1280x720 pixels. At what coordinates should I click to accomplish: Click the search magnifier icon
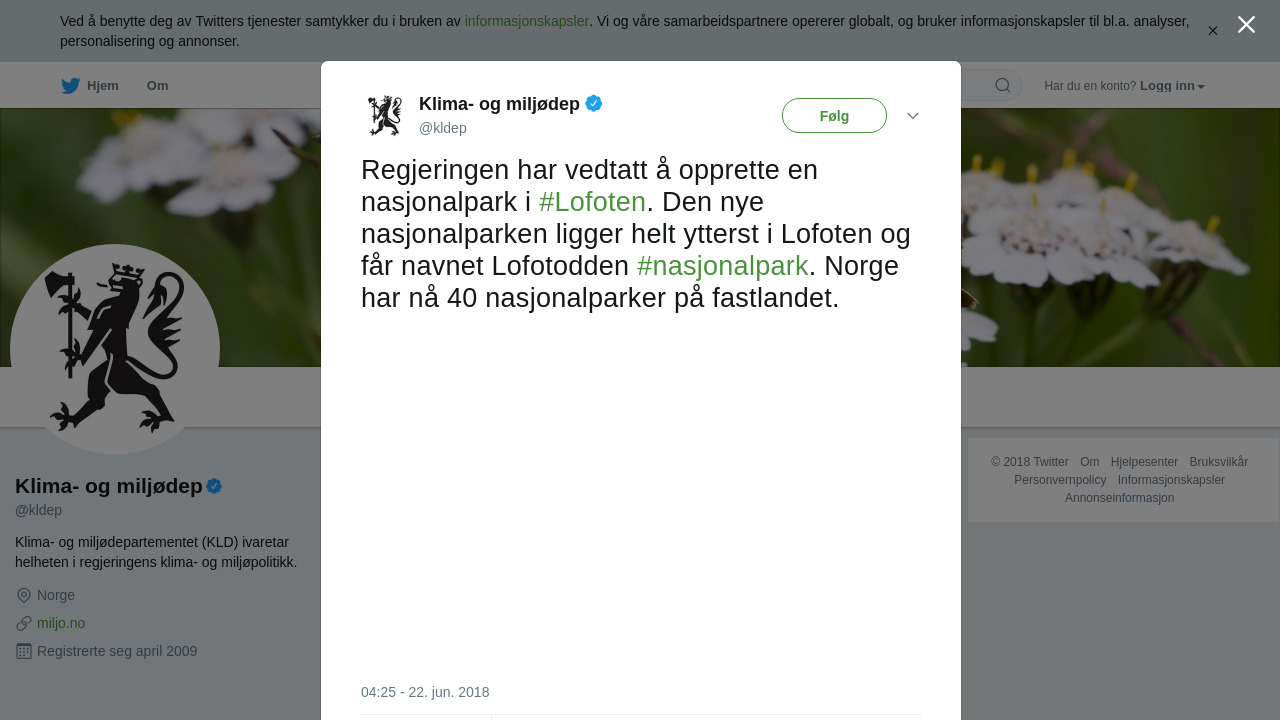[1003, 85]
